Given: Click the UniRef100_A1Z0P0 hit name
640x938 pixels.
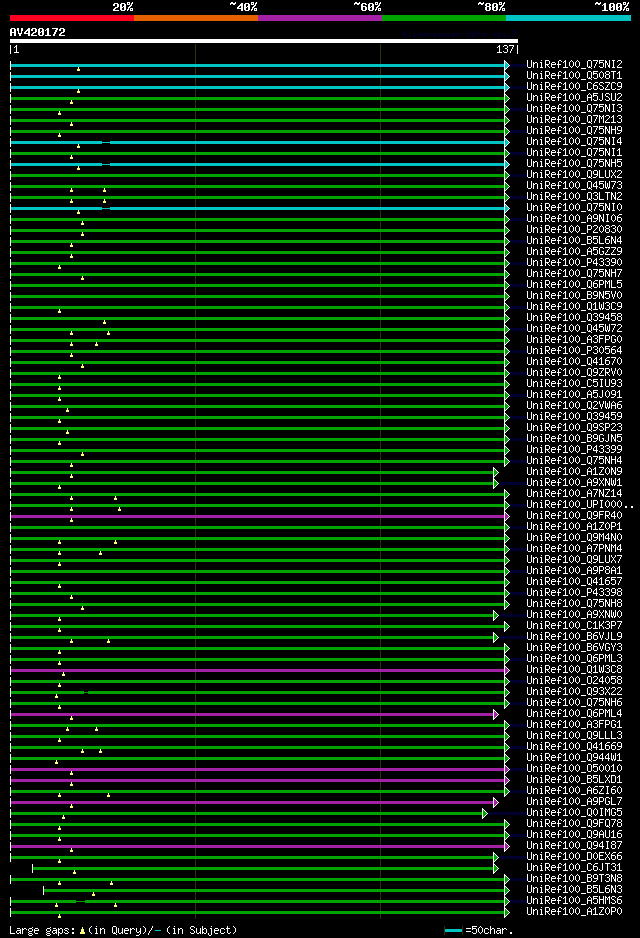Looking at the screenshot, I should pos(574,912).
